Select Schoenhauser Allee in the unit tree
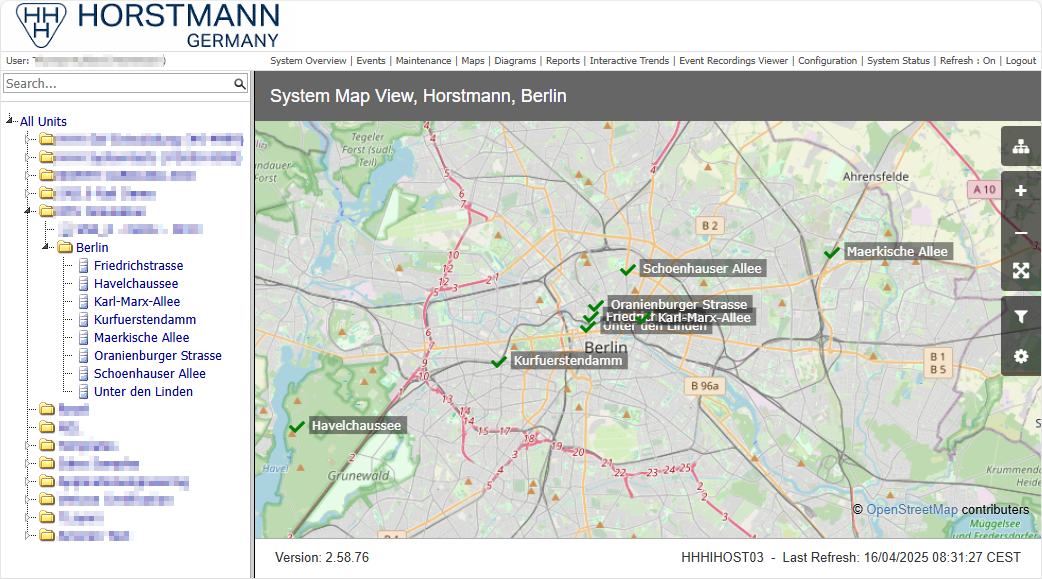This screenshot has width=1042, height=579. [150, 374]
